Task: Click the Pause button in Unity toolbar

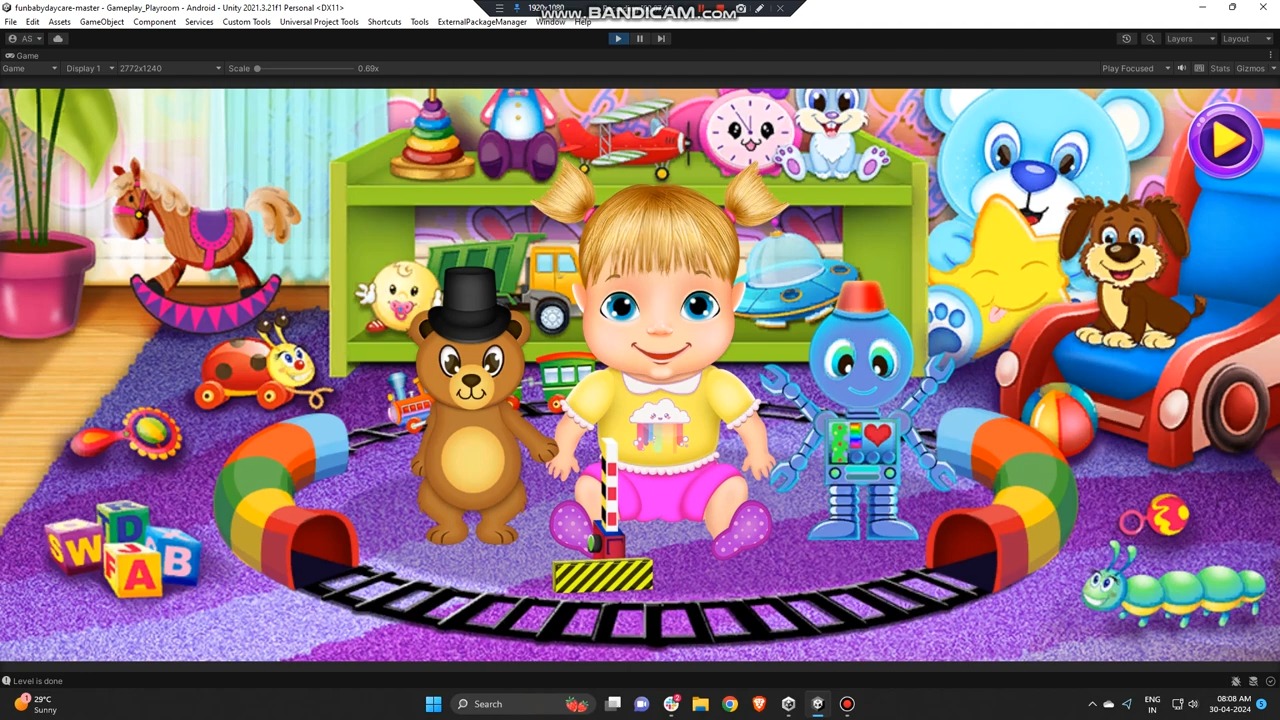Action: (x=640, y=39)
